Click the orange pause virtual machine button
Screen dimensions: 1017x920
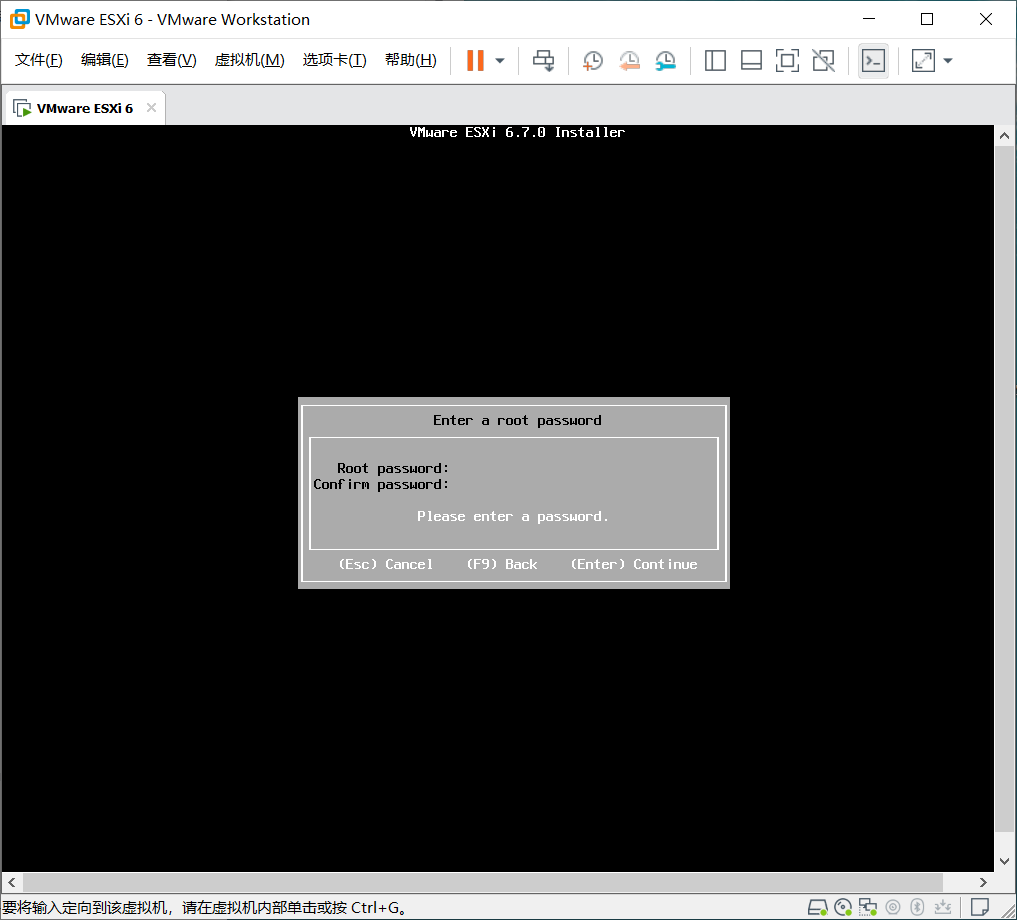point(475,60)
